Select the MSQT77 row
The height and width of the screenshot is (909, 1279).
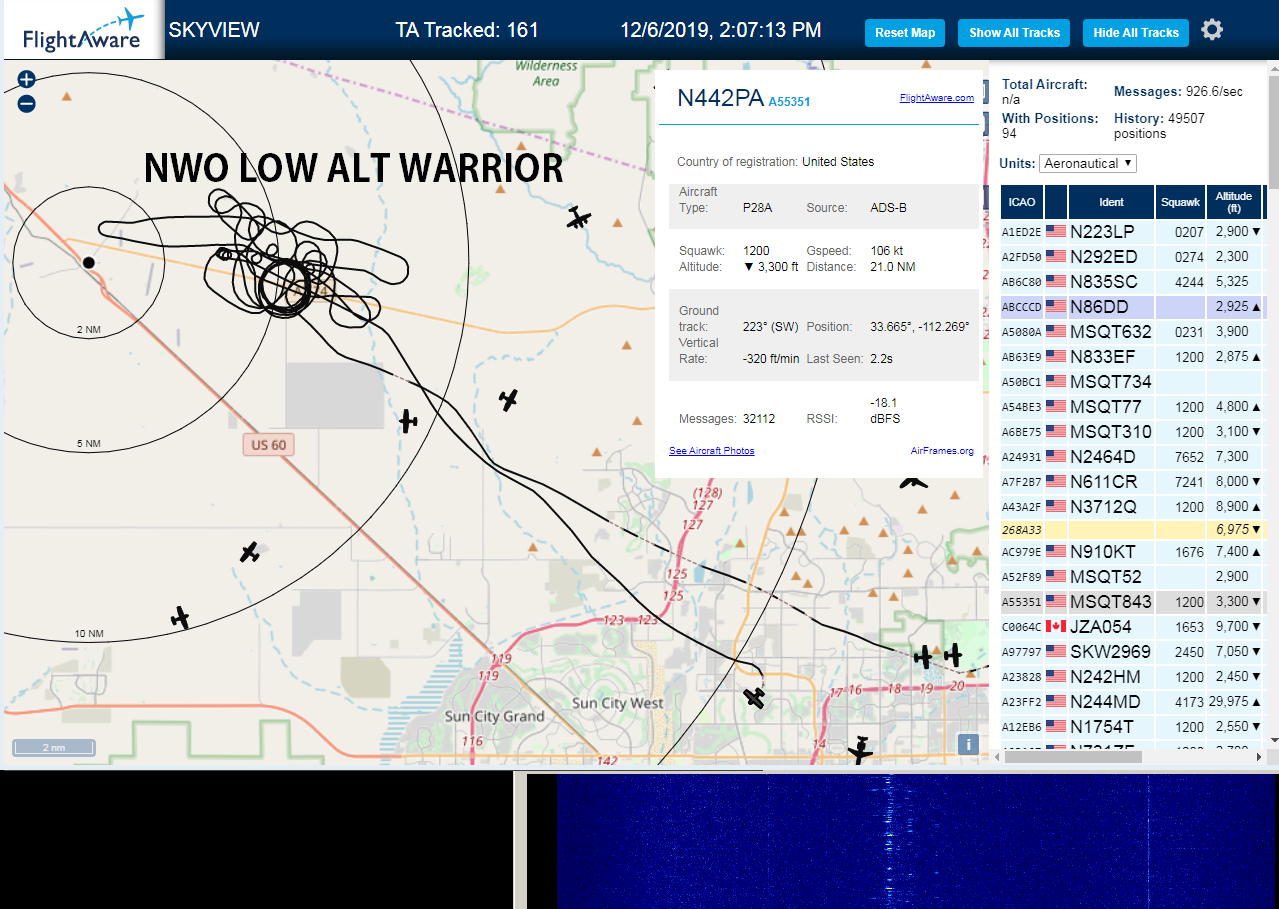tap(1134, 406)
